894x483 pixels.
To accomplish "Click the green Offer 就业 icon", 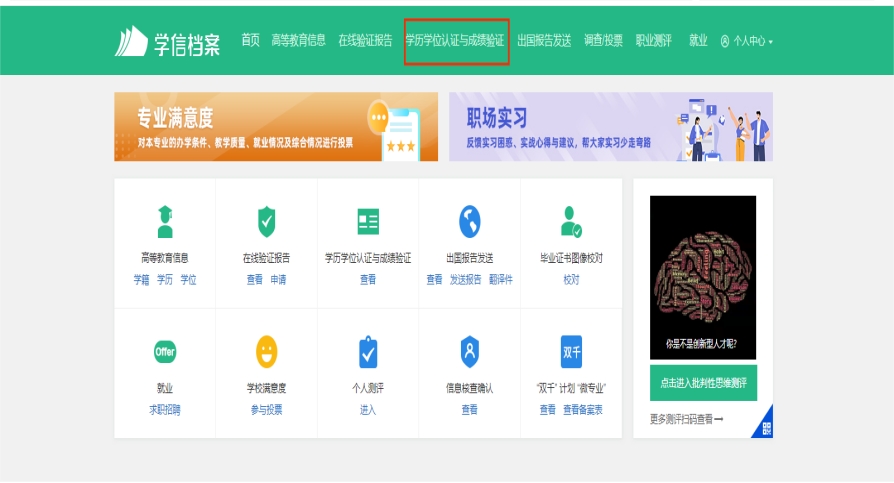I will pos(165,352).
